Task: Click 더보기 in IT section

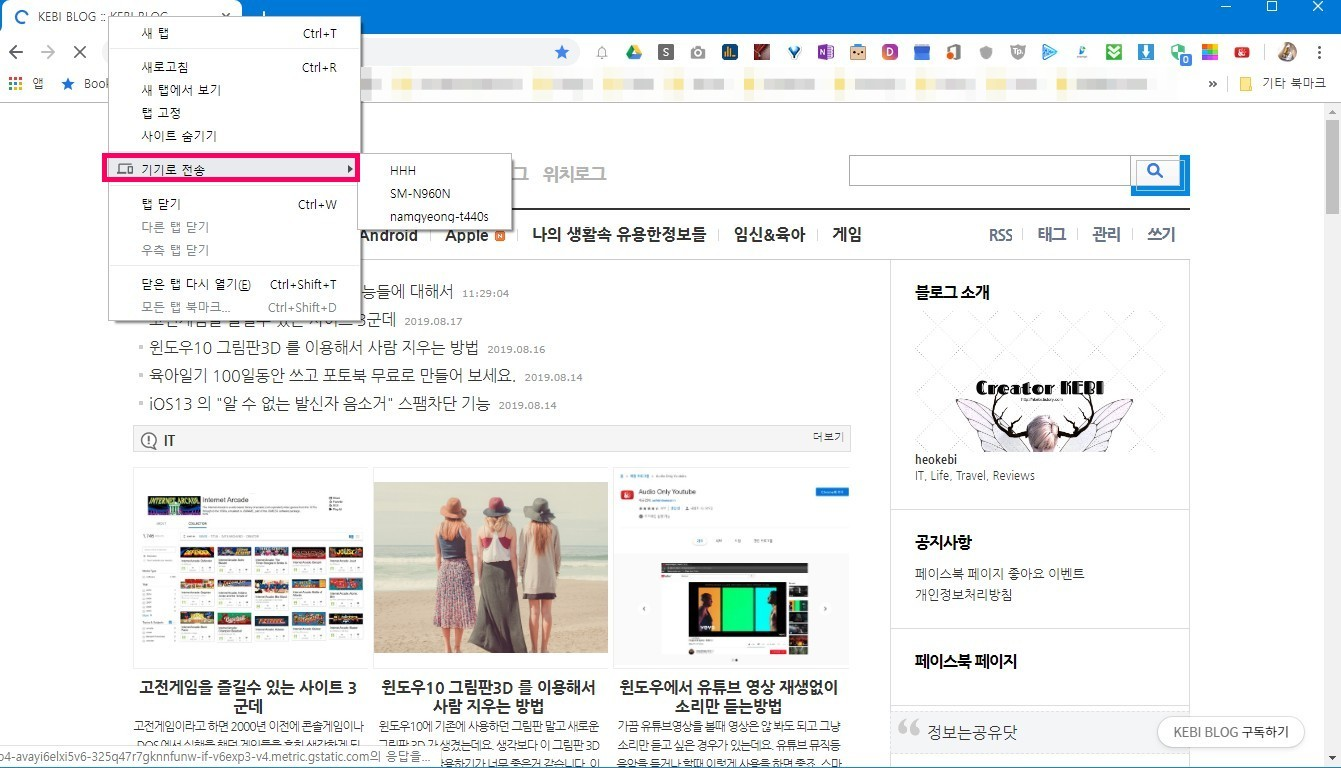Action: (828, 438)
